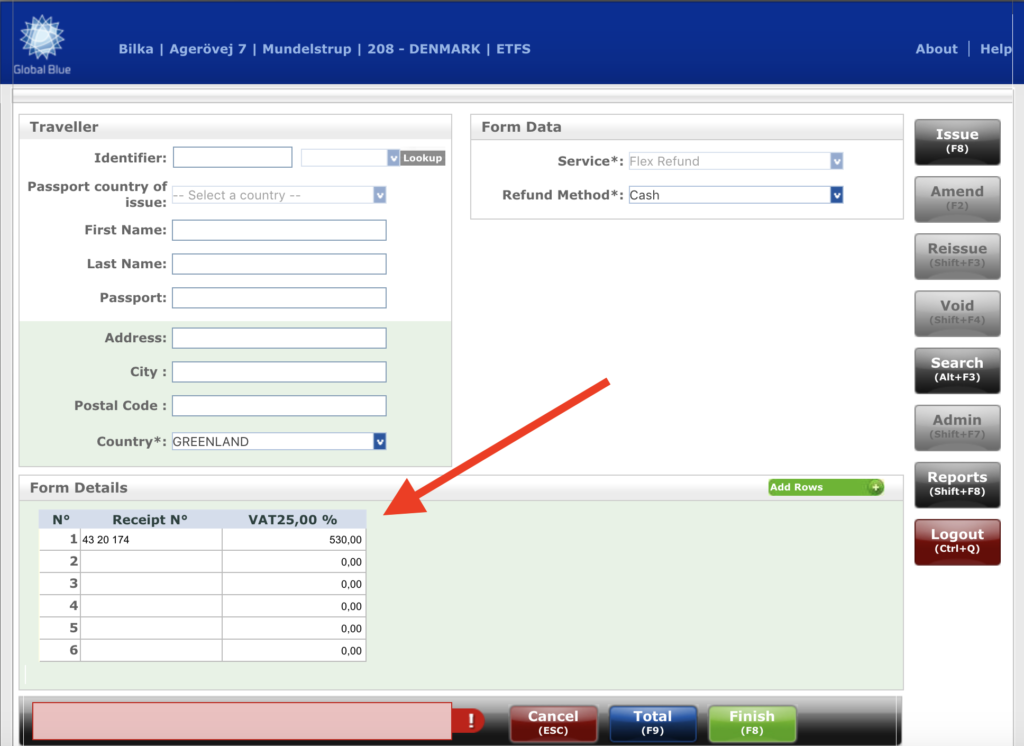1024x746 pixels.
Task: Open Reports from the side panel
Action: (957, 483)
